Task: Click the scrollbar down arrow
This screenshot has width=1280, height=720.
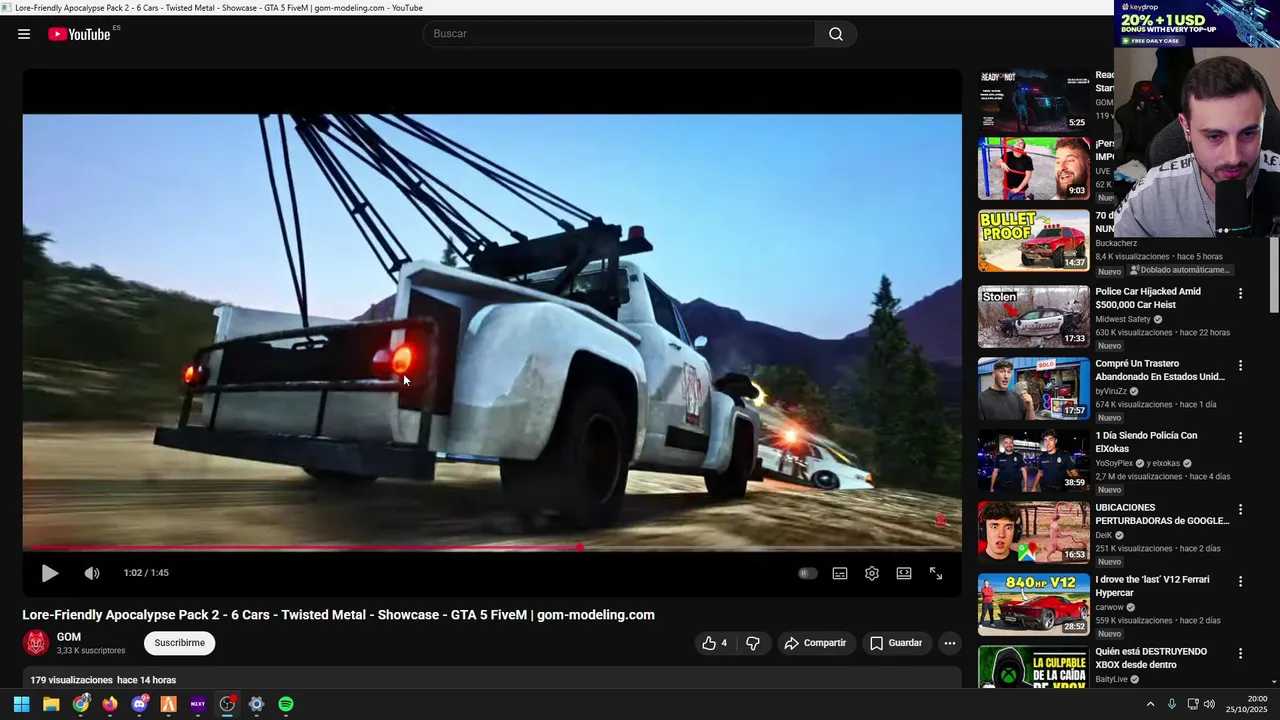Action: coord(1274,682)
